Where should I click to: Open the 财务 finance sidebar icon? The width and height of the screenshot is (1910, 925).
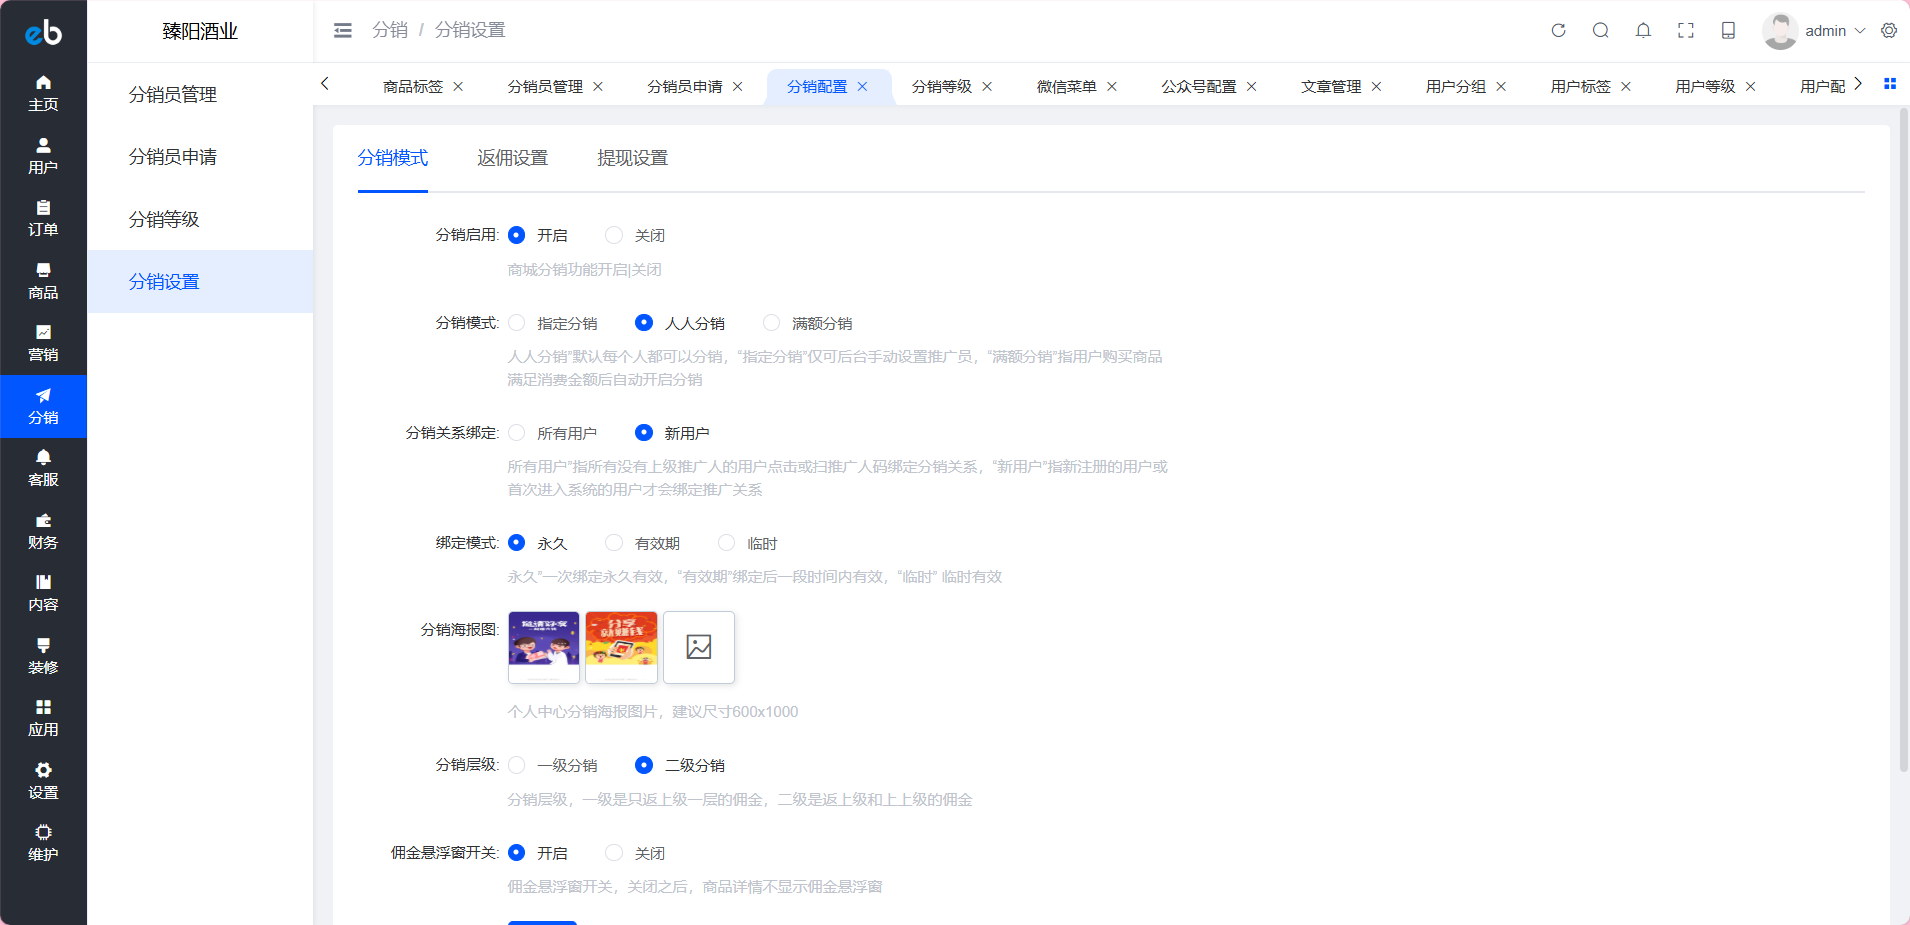43,531
